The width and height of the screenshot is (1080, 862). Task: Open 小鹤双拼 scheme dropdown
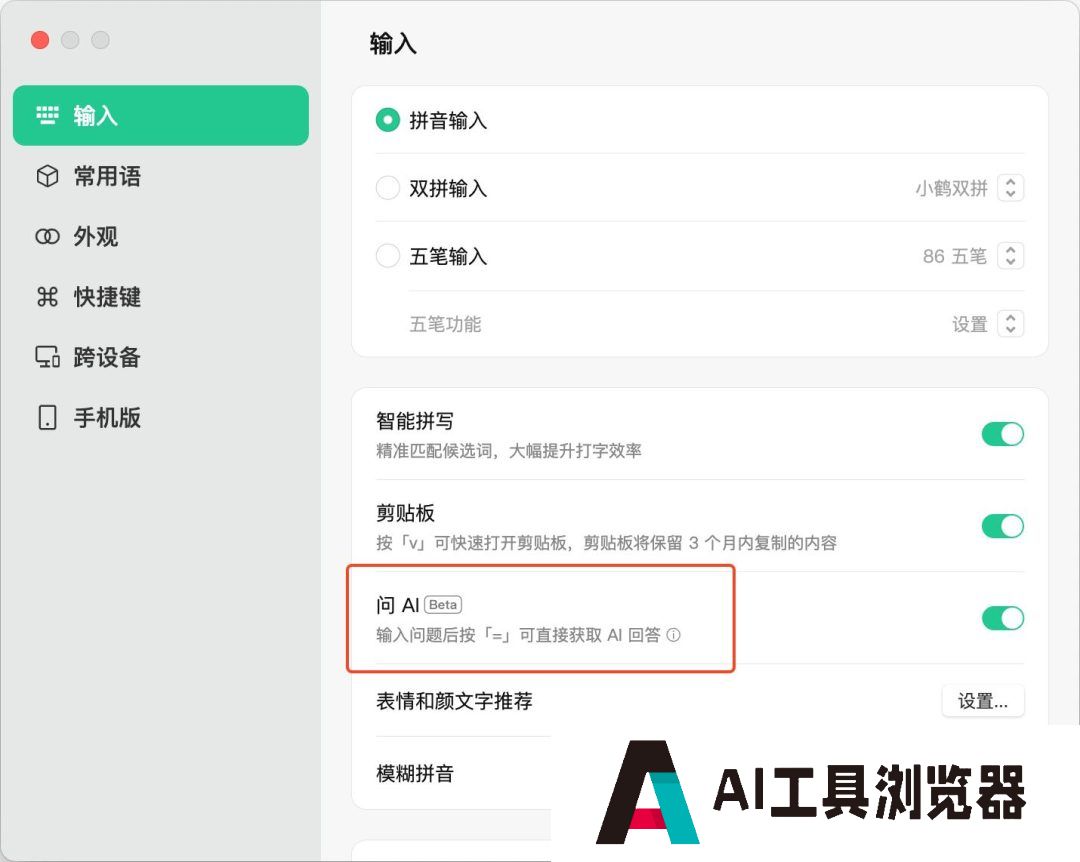pyautogui.click(x=1010, y=188)
